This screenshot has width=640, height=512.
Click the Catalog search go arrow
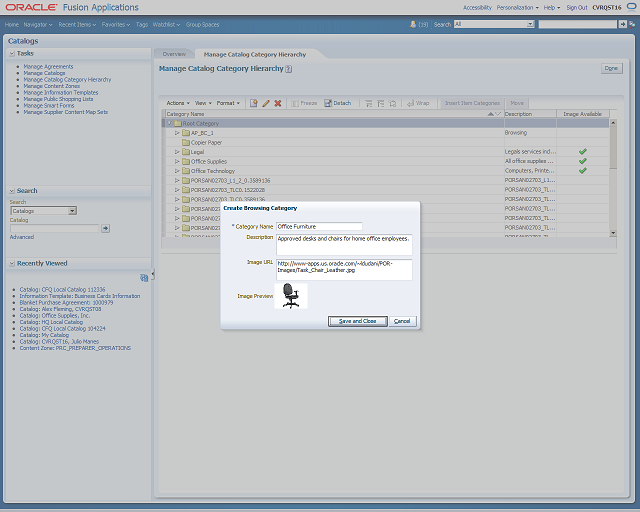105,228
